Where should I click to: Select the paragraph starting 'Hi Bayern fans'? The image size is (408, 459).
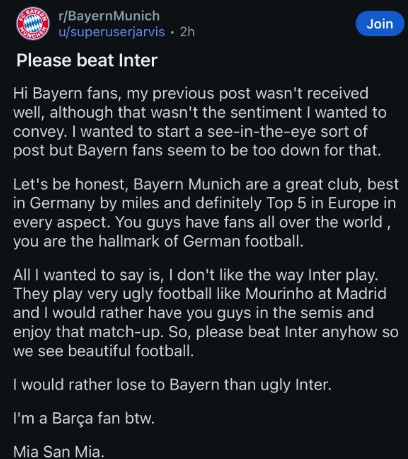(x=200, y=122)
